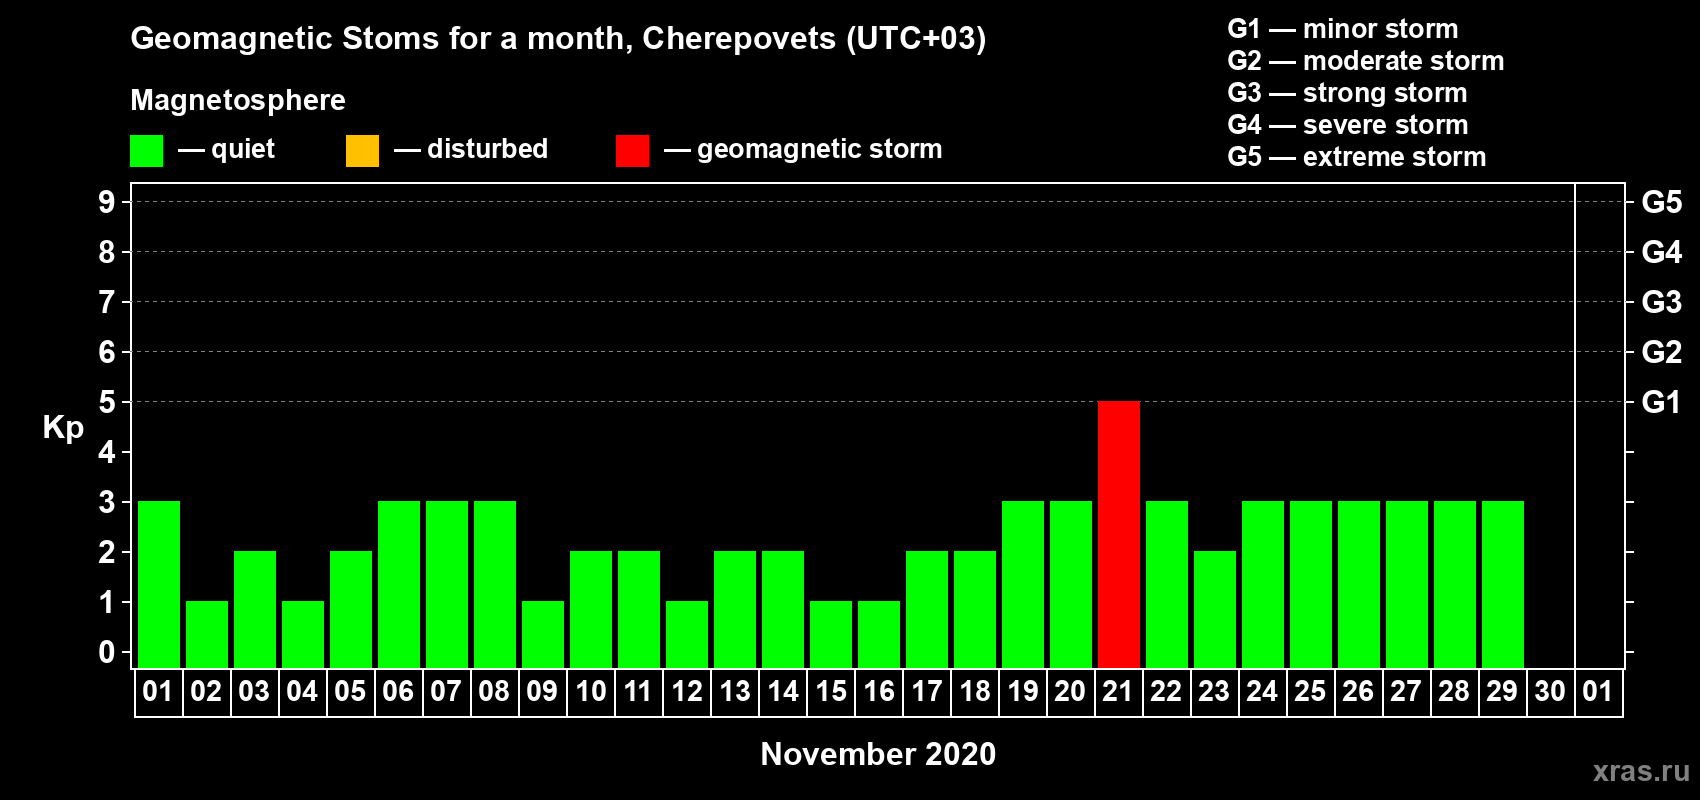Click the G5 label on right axis
Screen dimensions: 1700x800
(x=1661, y=202)
